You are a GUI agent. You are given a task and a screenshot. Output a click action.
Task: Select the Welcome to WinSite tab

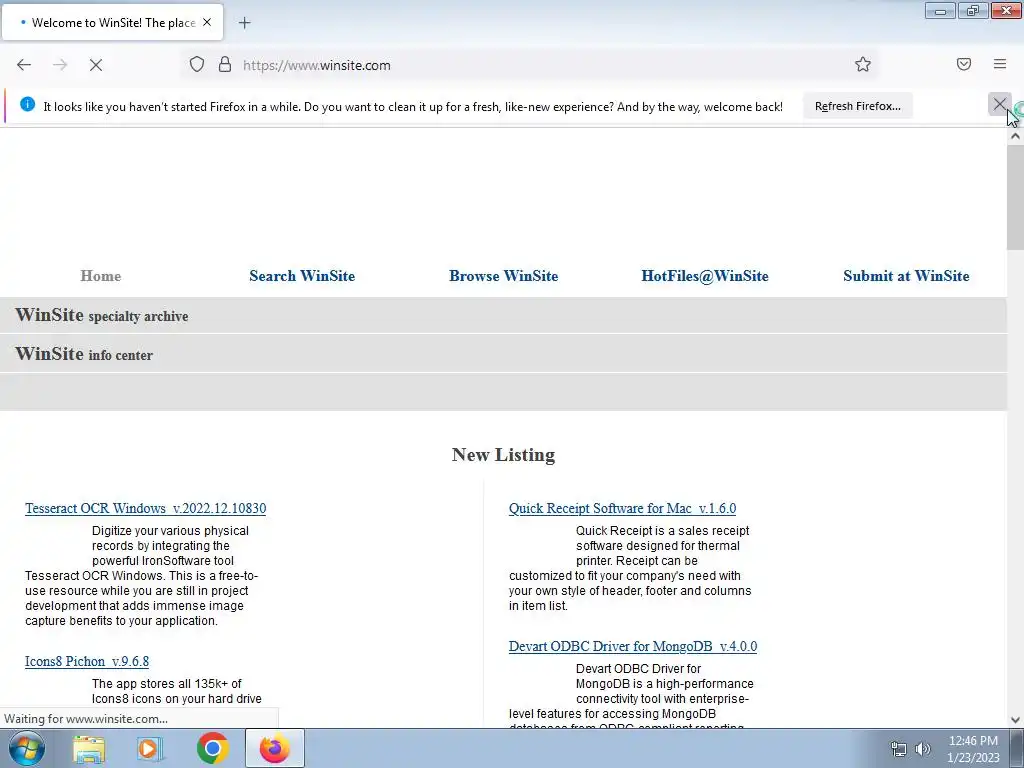[113, 22]
